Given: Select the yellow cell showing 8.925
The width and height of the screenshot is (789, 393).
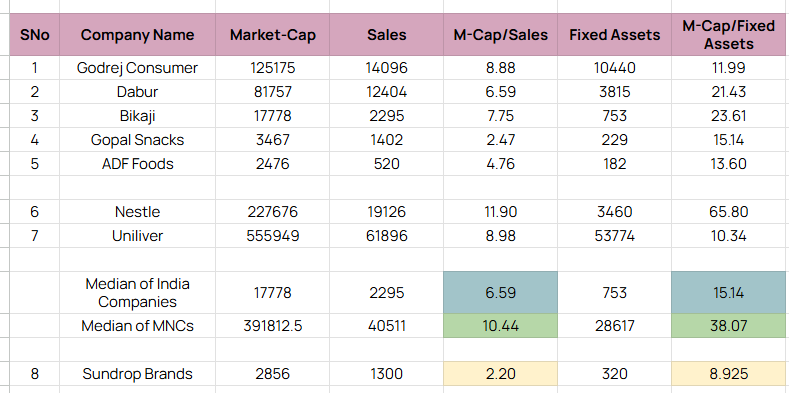Looking at the screenshot, I should (728, 374).
